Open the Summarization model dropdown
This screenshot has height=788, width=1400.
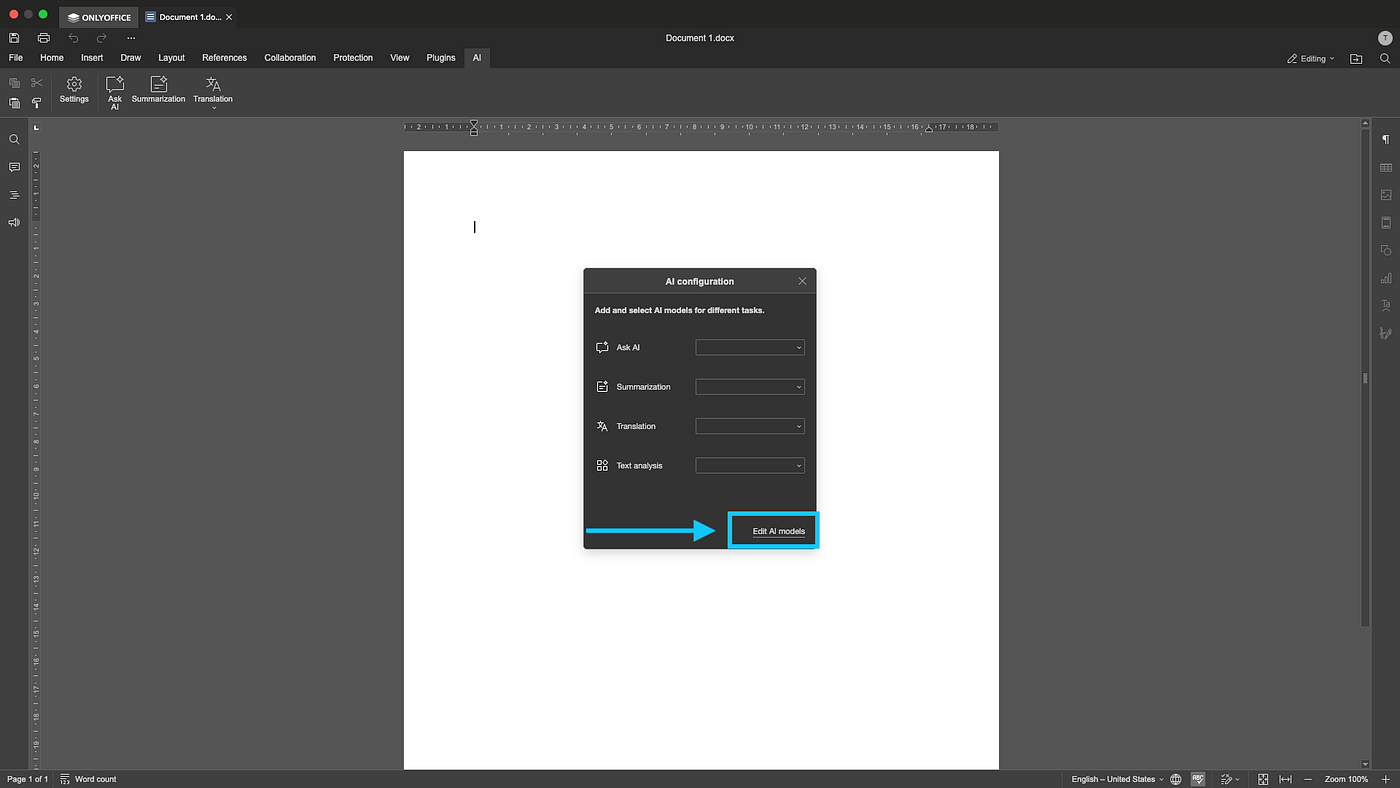(x=750, y=387)
